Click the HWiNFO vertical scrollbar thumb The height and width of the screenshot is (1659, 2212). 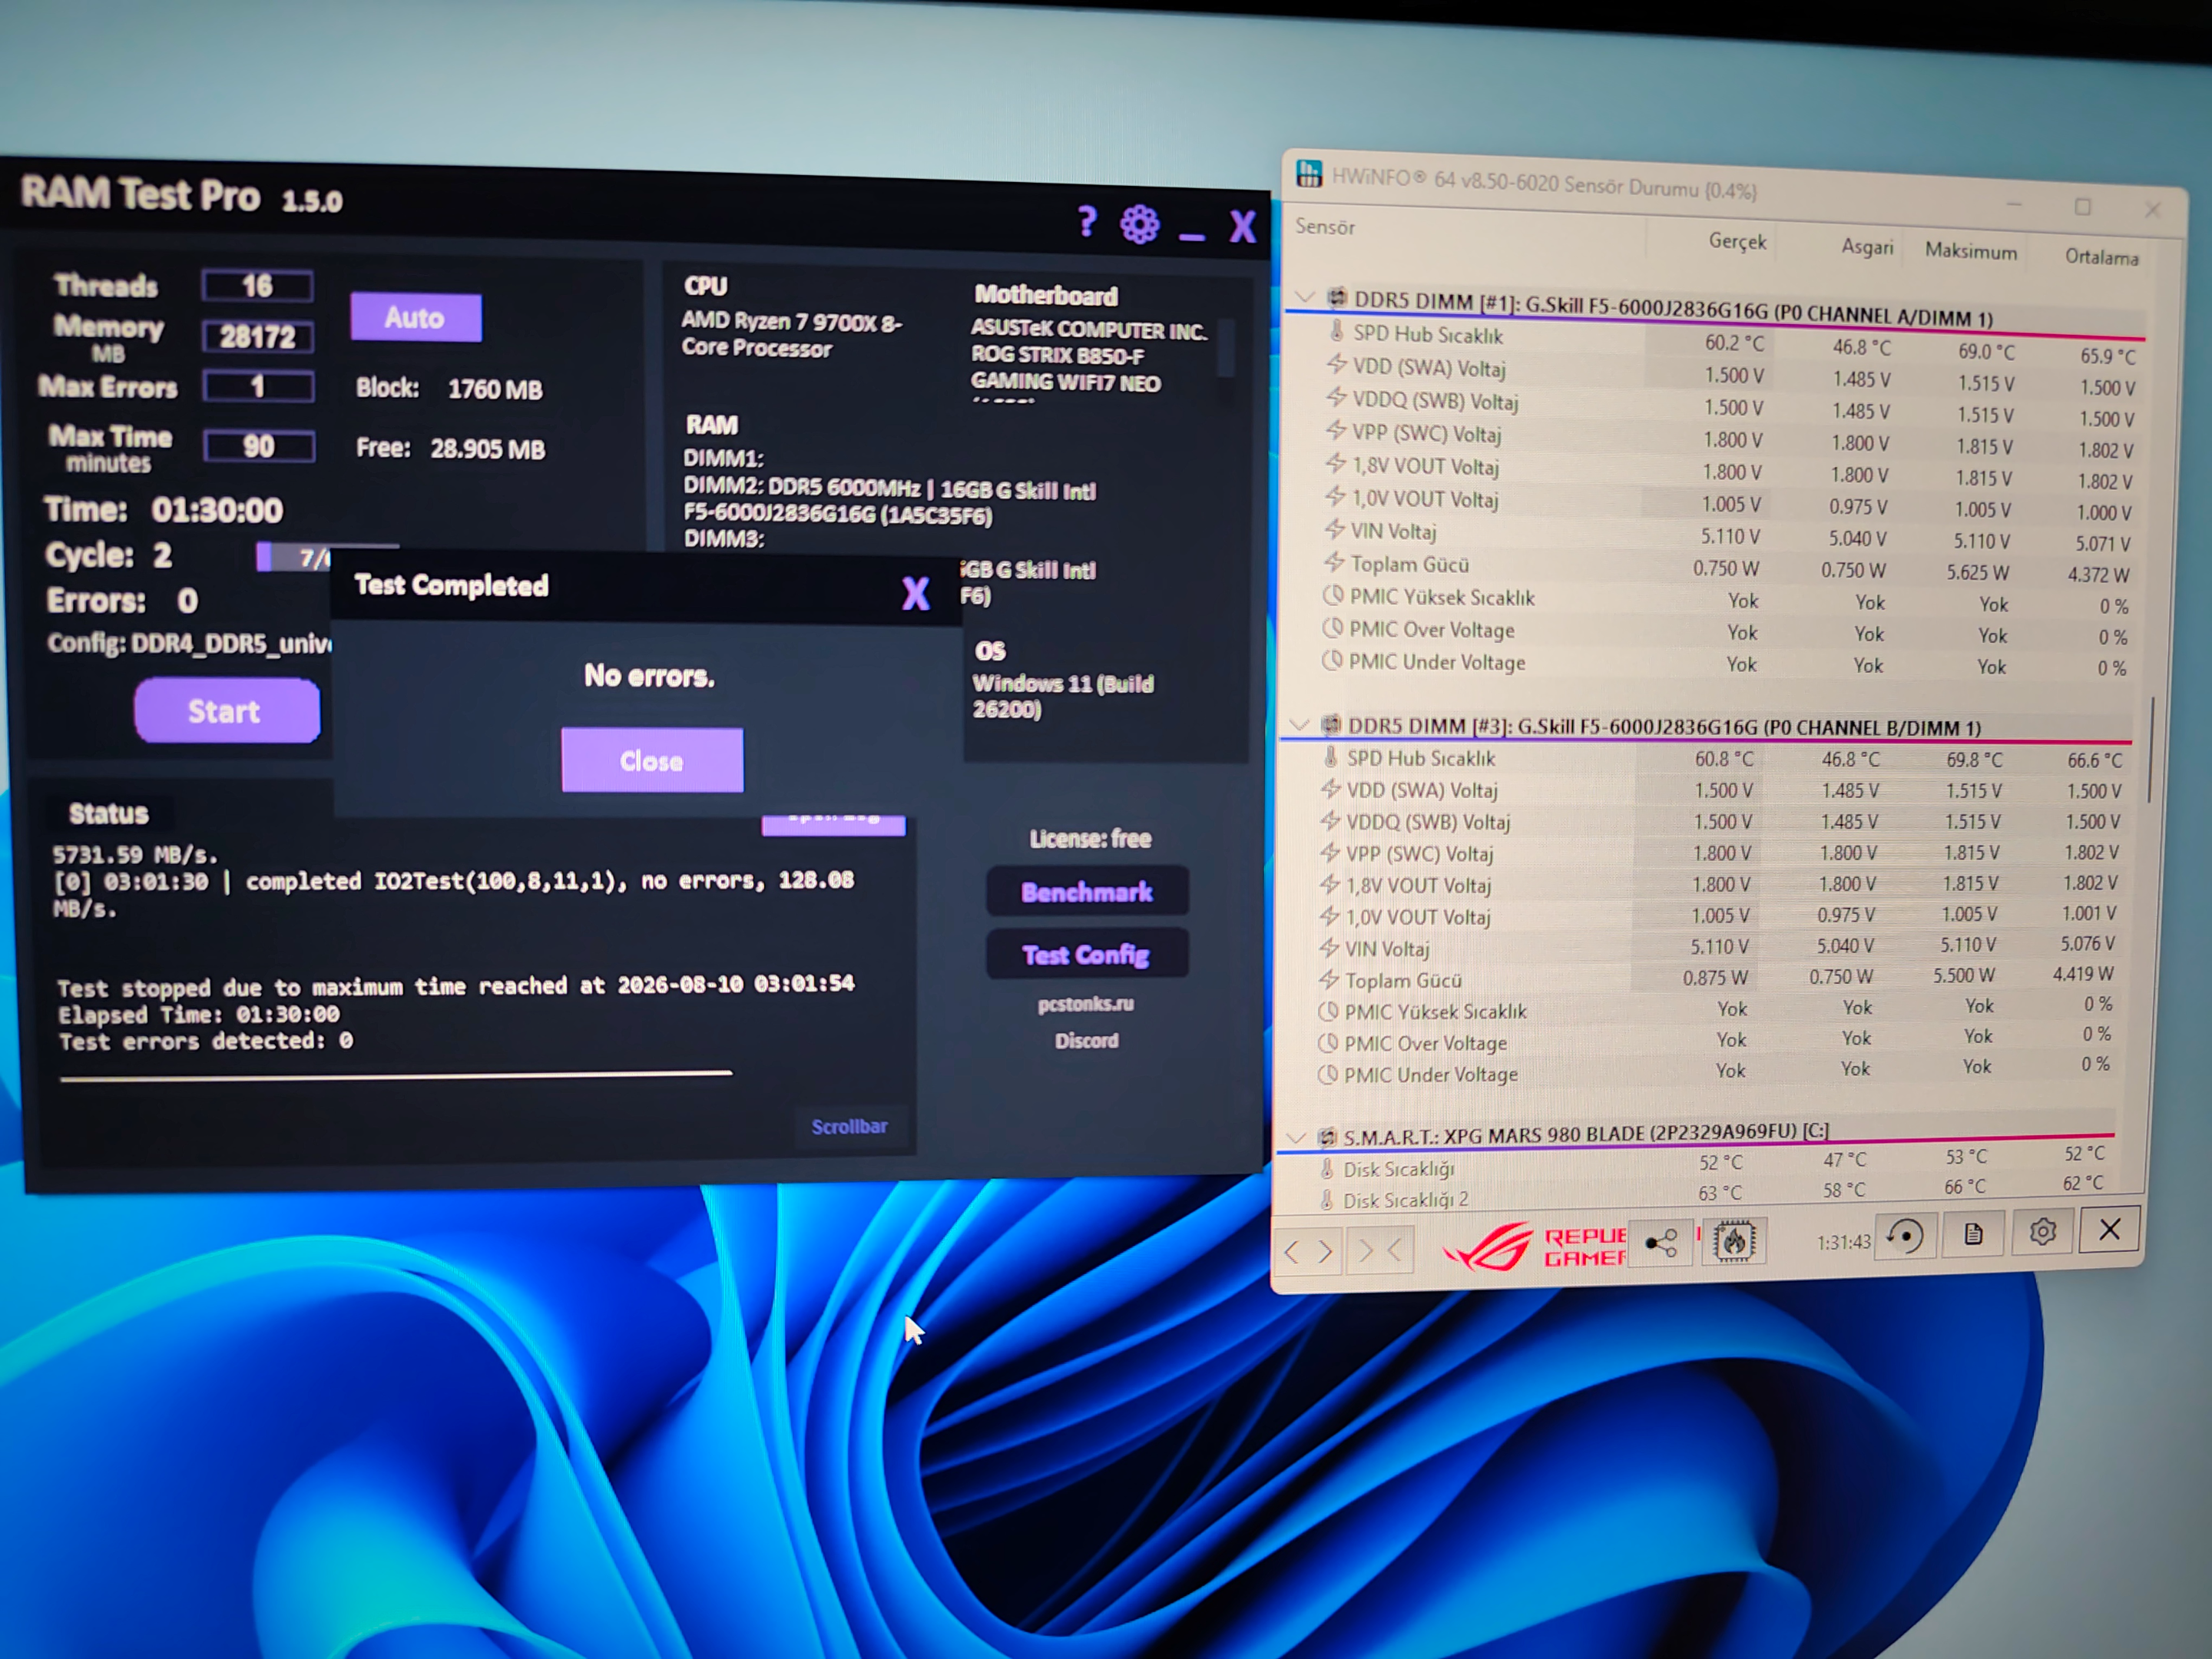pos(2150,748)
